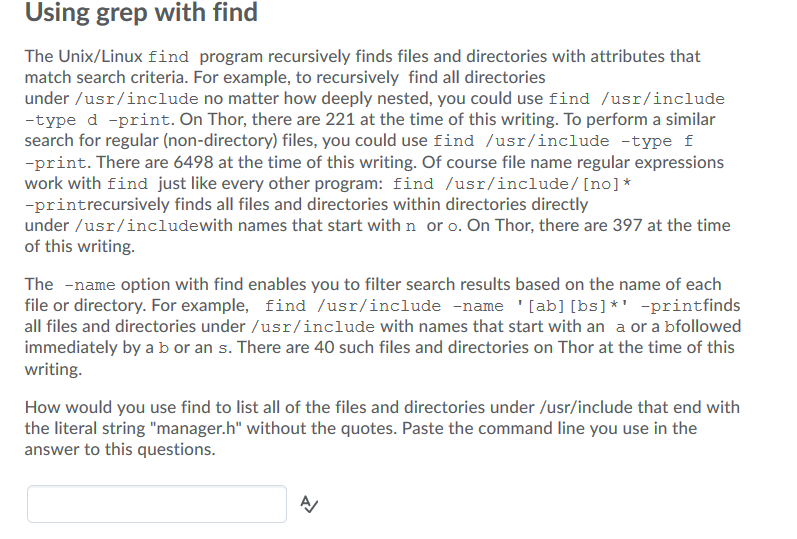Click the number 40 in the second paragraph
797x539 pixels.
tap(324, 347)
